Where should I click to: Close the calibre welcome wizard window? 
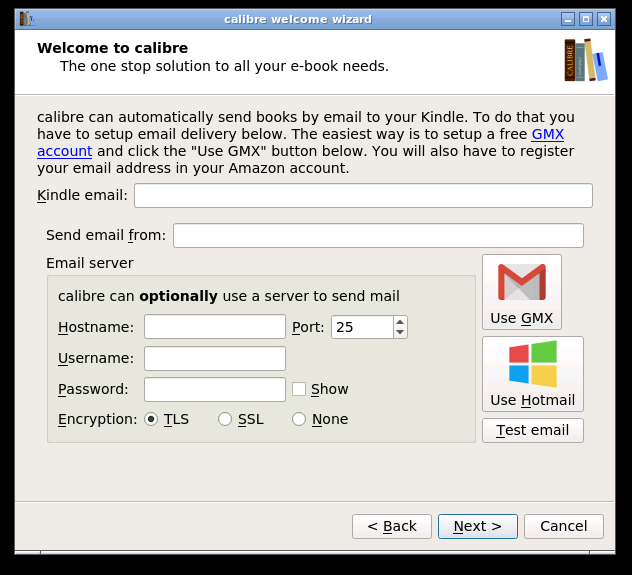click(604, 19)
